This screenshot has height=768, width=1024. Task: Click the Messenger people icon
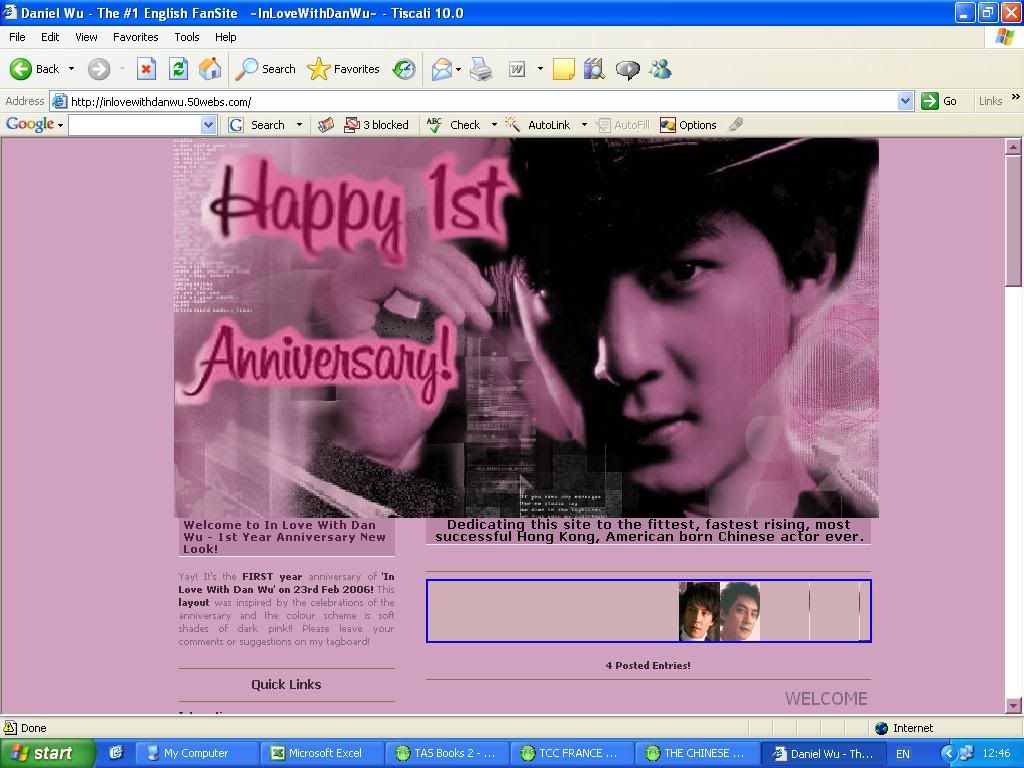660,69
